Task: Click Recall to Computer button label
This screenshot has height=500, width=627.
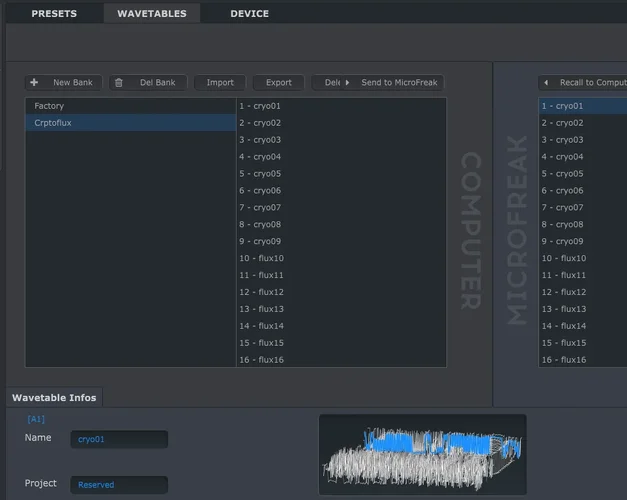Action: pyautogui.click(x=593, y=82)
